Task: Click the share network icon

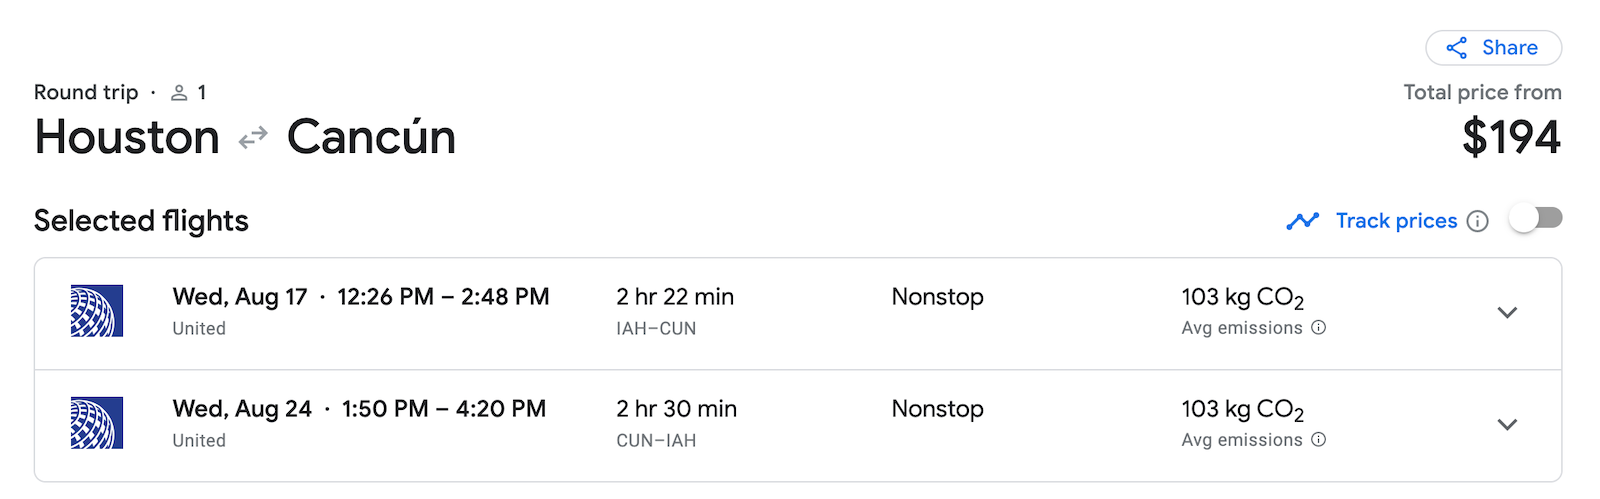Action: pos(1457,48)
